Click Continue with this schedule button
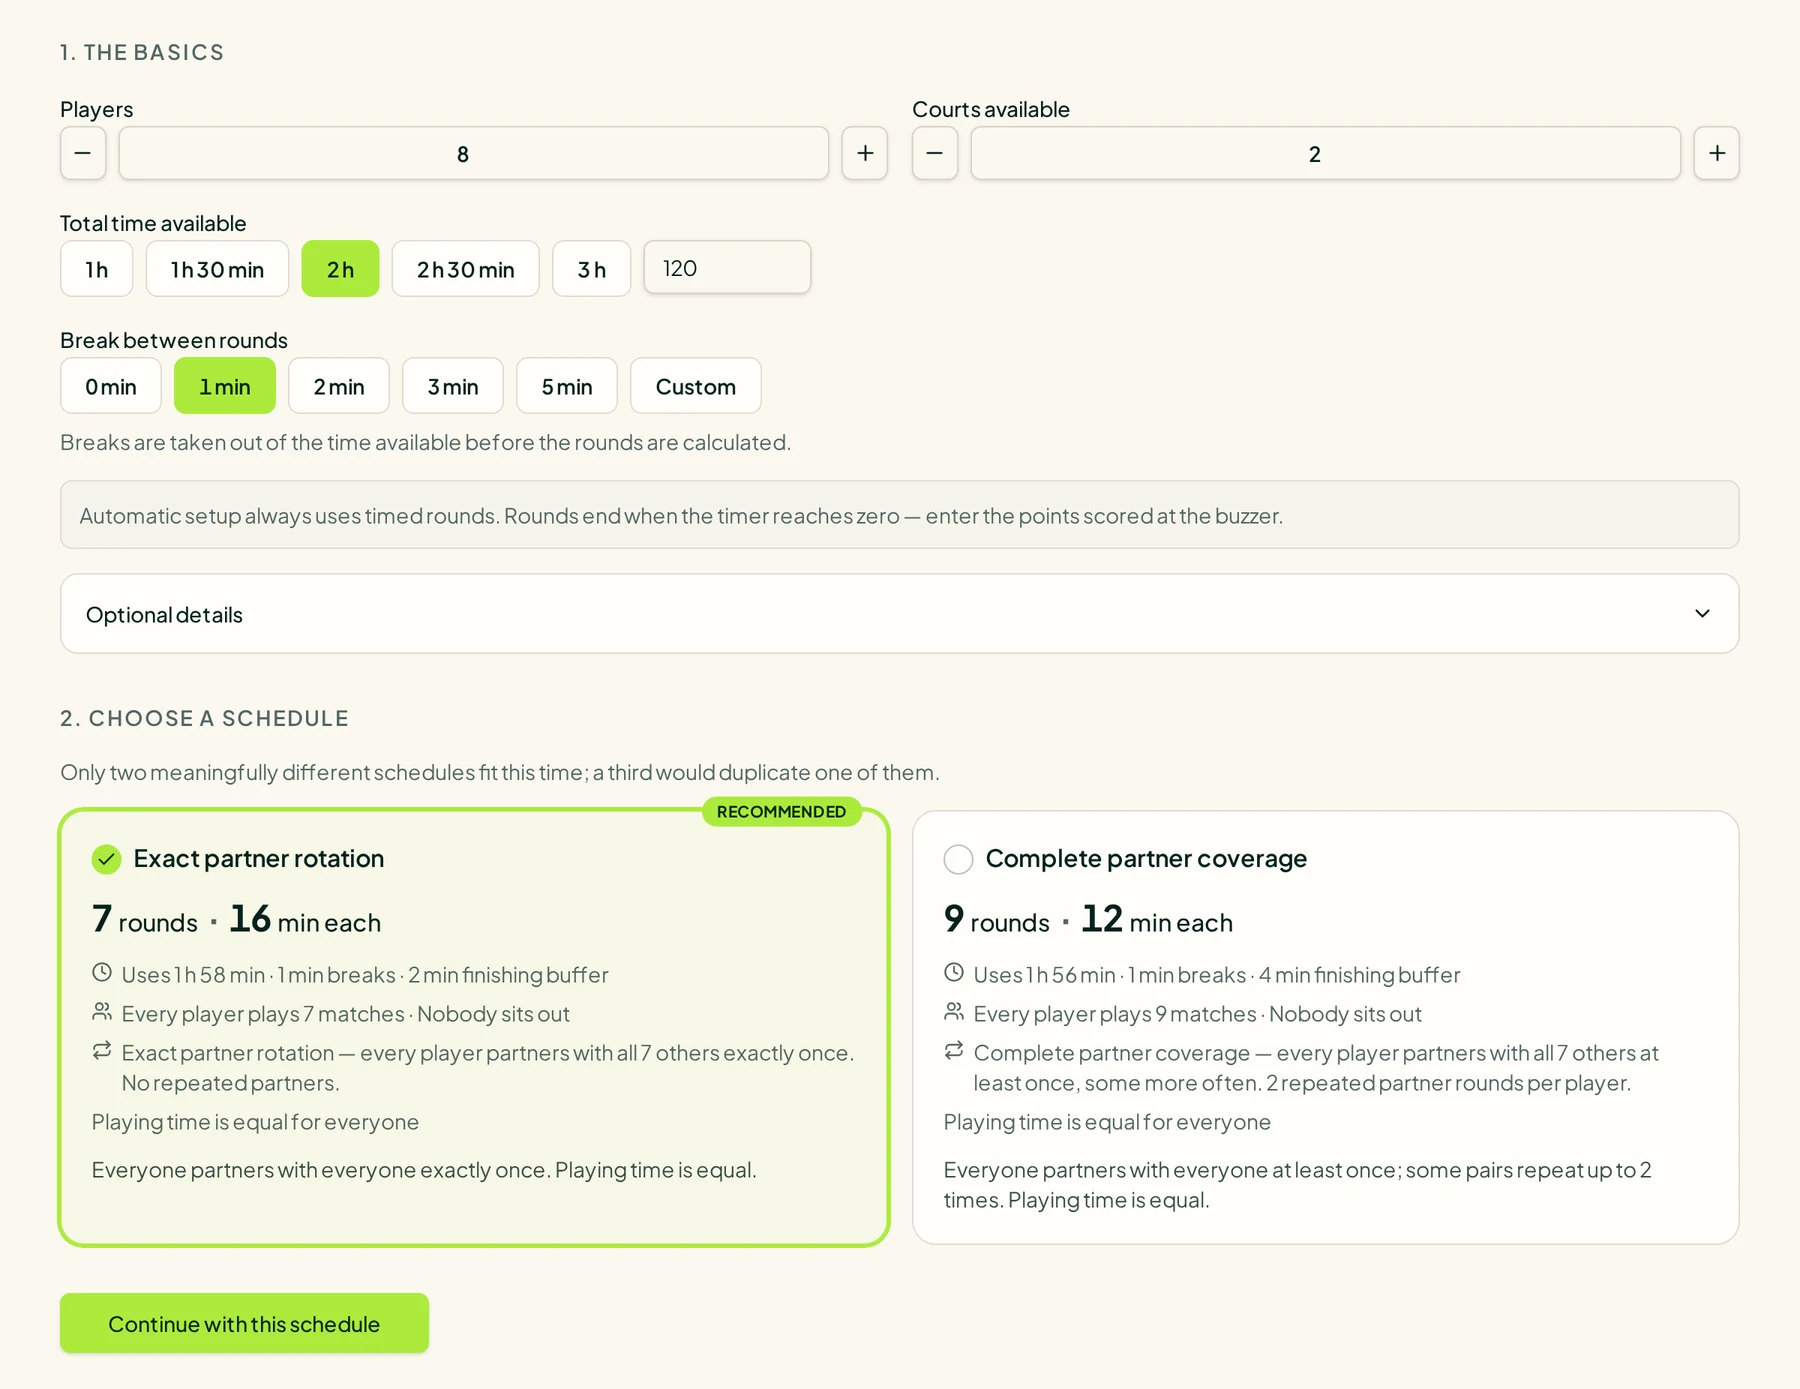The image size is (1800, 1389). (245, 1323)
